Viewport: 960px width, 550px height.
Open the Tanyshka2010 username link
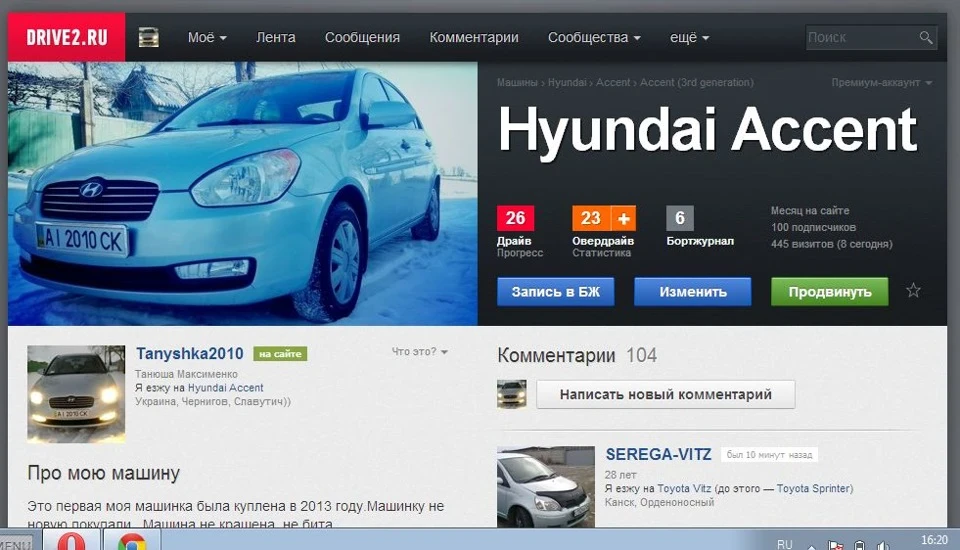point(190,353)
